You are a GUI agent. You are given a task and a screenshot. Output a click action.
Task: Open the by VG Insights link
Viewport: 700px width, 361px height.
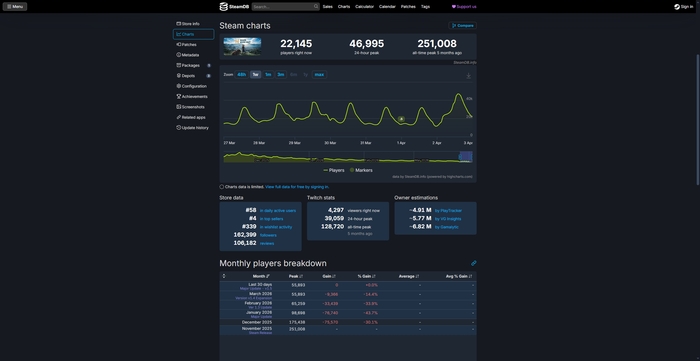click(x=448, y=219)
